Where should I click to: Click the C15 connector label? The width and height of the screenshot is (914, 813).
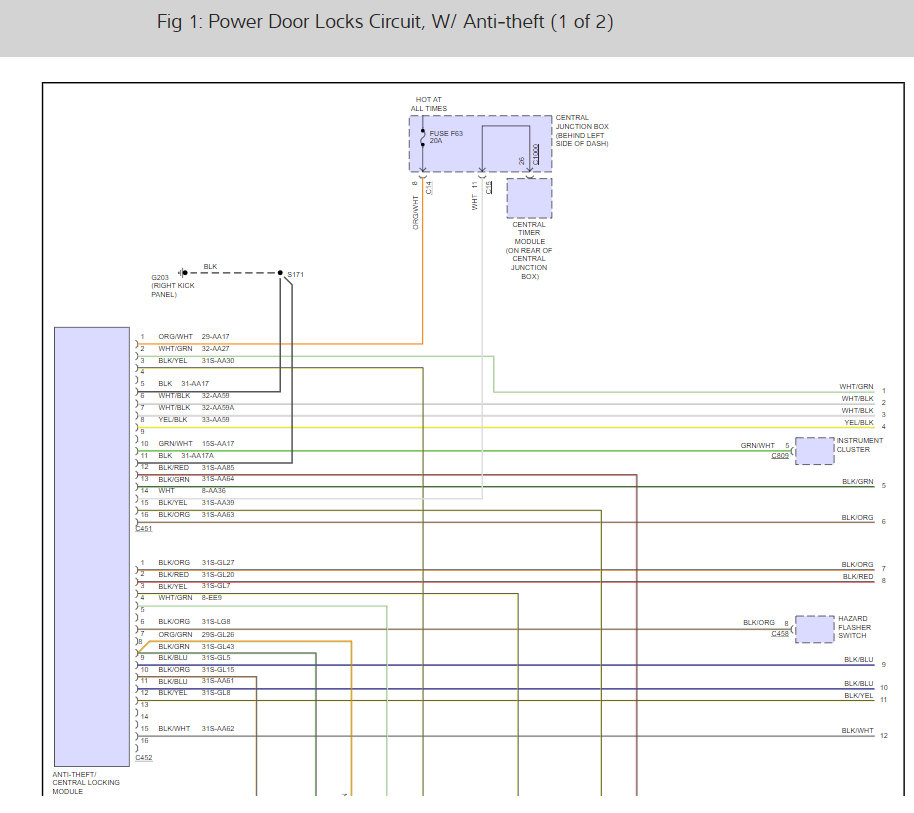[x=488, y=186]
